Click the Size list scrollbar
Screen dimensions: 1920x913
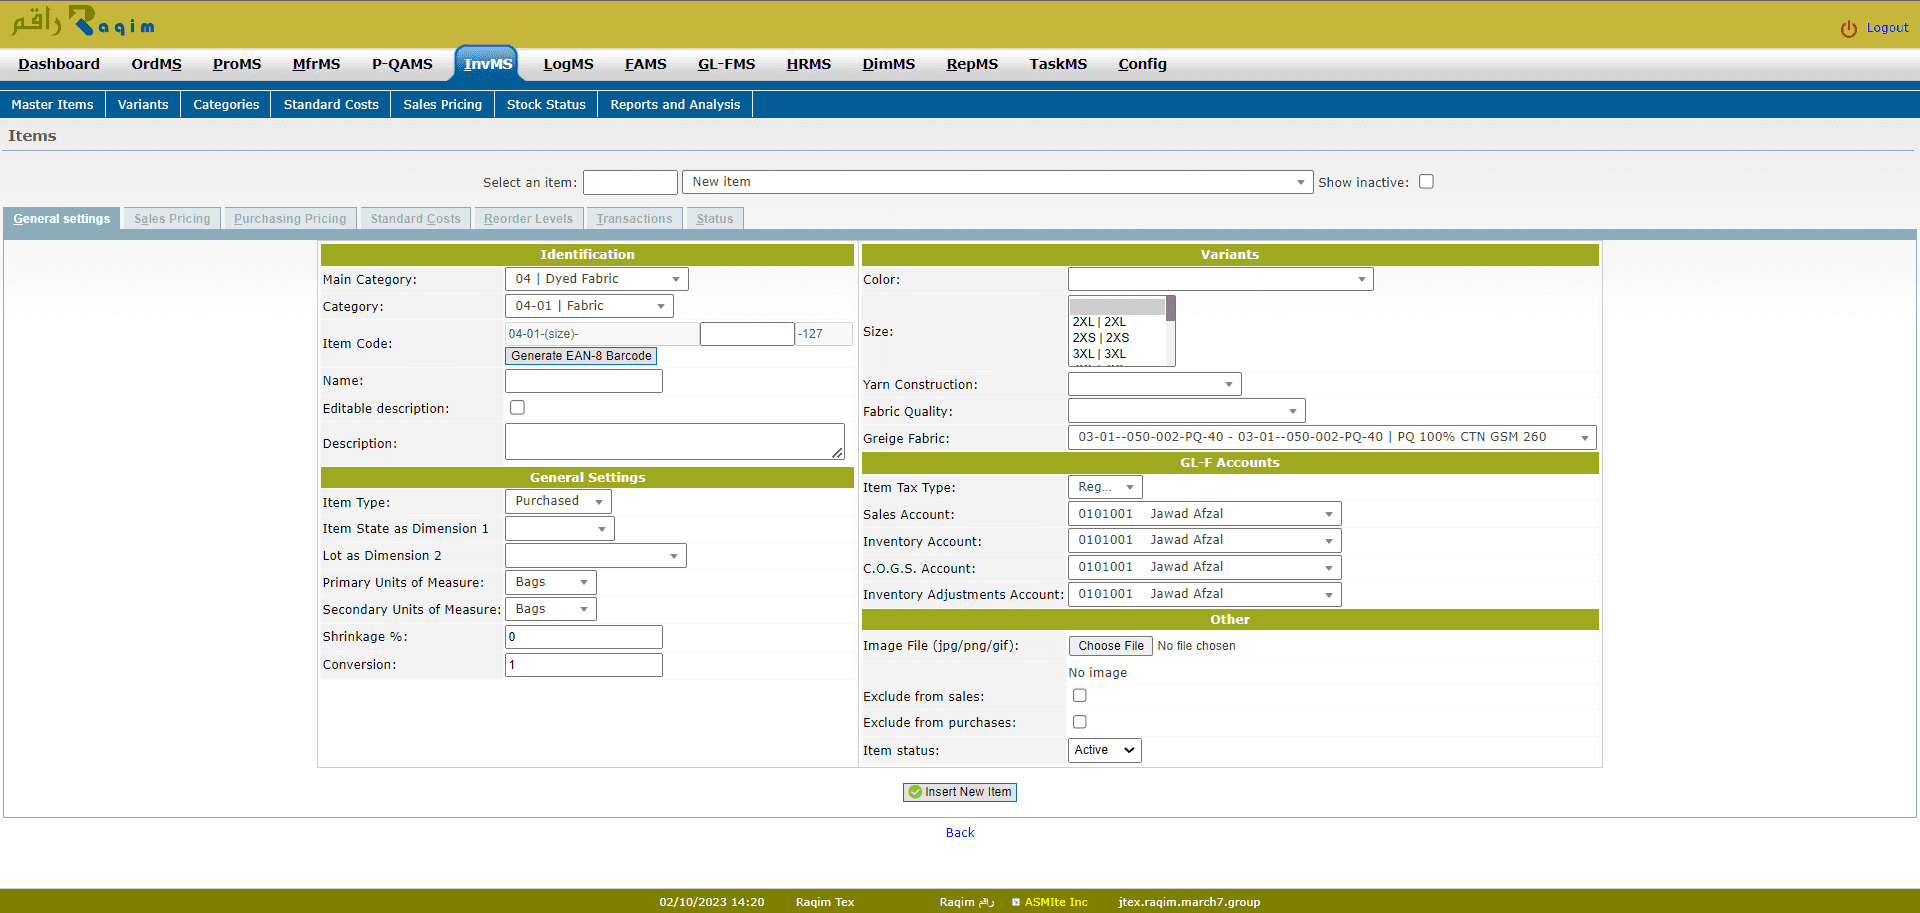[1170, 331]
